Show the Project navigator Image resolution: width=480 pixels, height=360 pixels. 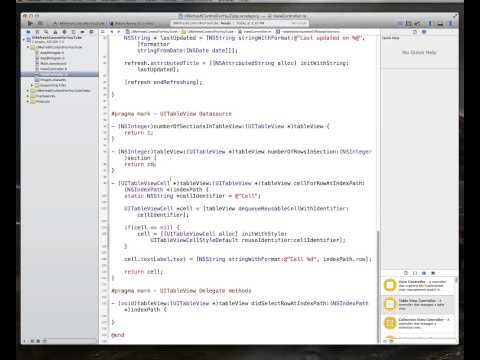28,32
